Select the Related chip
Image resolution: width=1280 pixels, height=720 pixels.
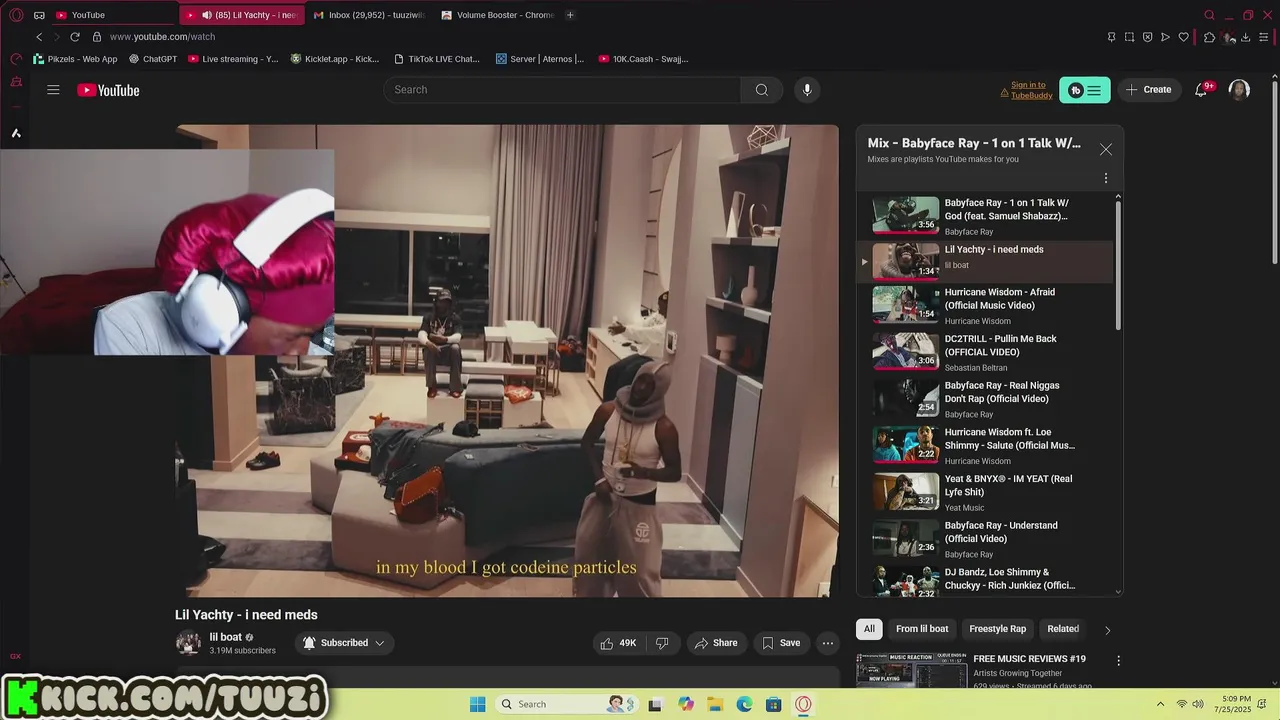pyautogui.click(x=1063, y=629)
